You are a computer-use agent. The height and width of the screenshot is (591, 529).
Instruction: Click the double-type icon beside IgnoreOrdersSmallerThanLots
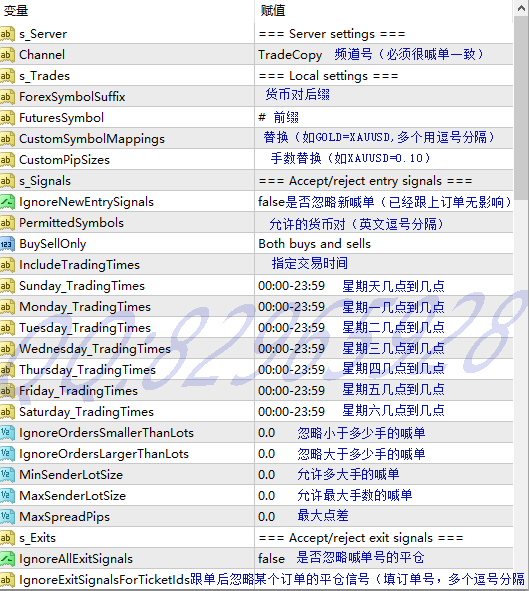[x=7, y=433]
